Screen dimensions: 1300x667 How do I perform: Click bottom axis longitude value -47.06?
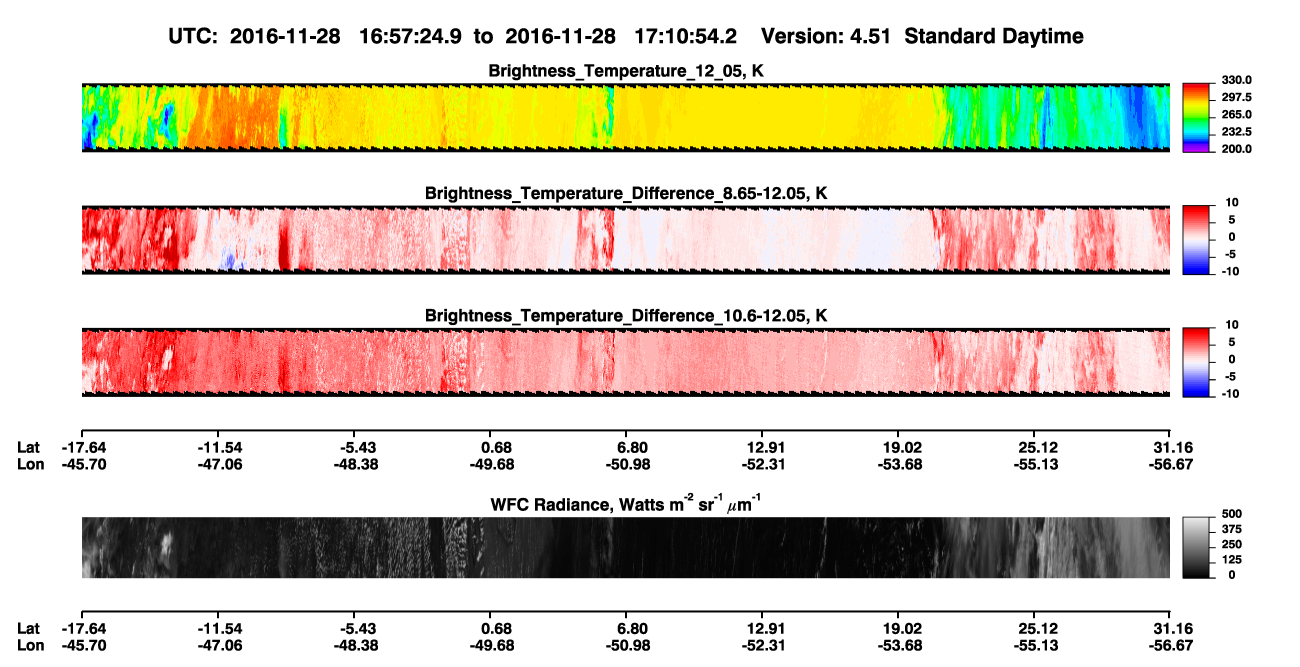coord(218,644)
